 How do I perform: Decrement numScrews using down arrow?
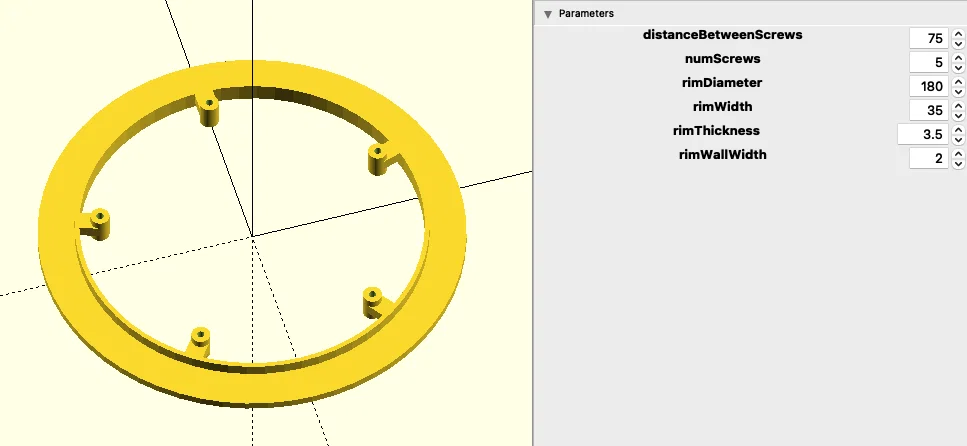tap(958, 68)
